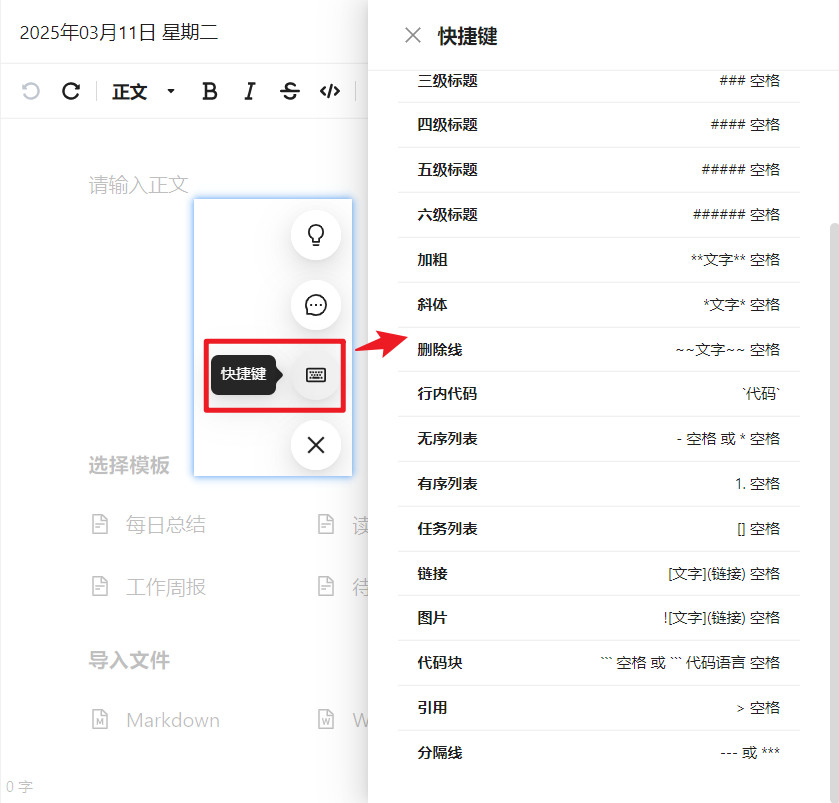Click the 行内代码 shortcut row

[599, 394]
